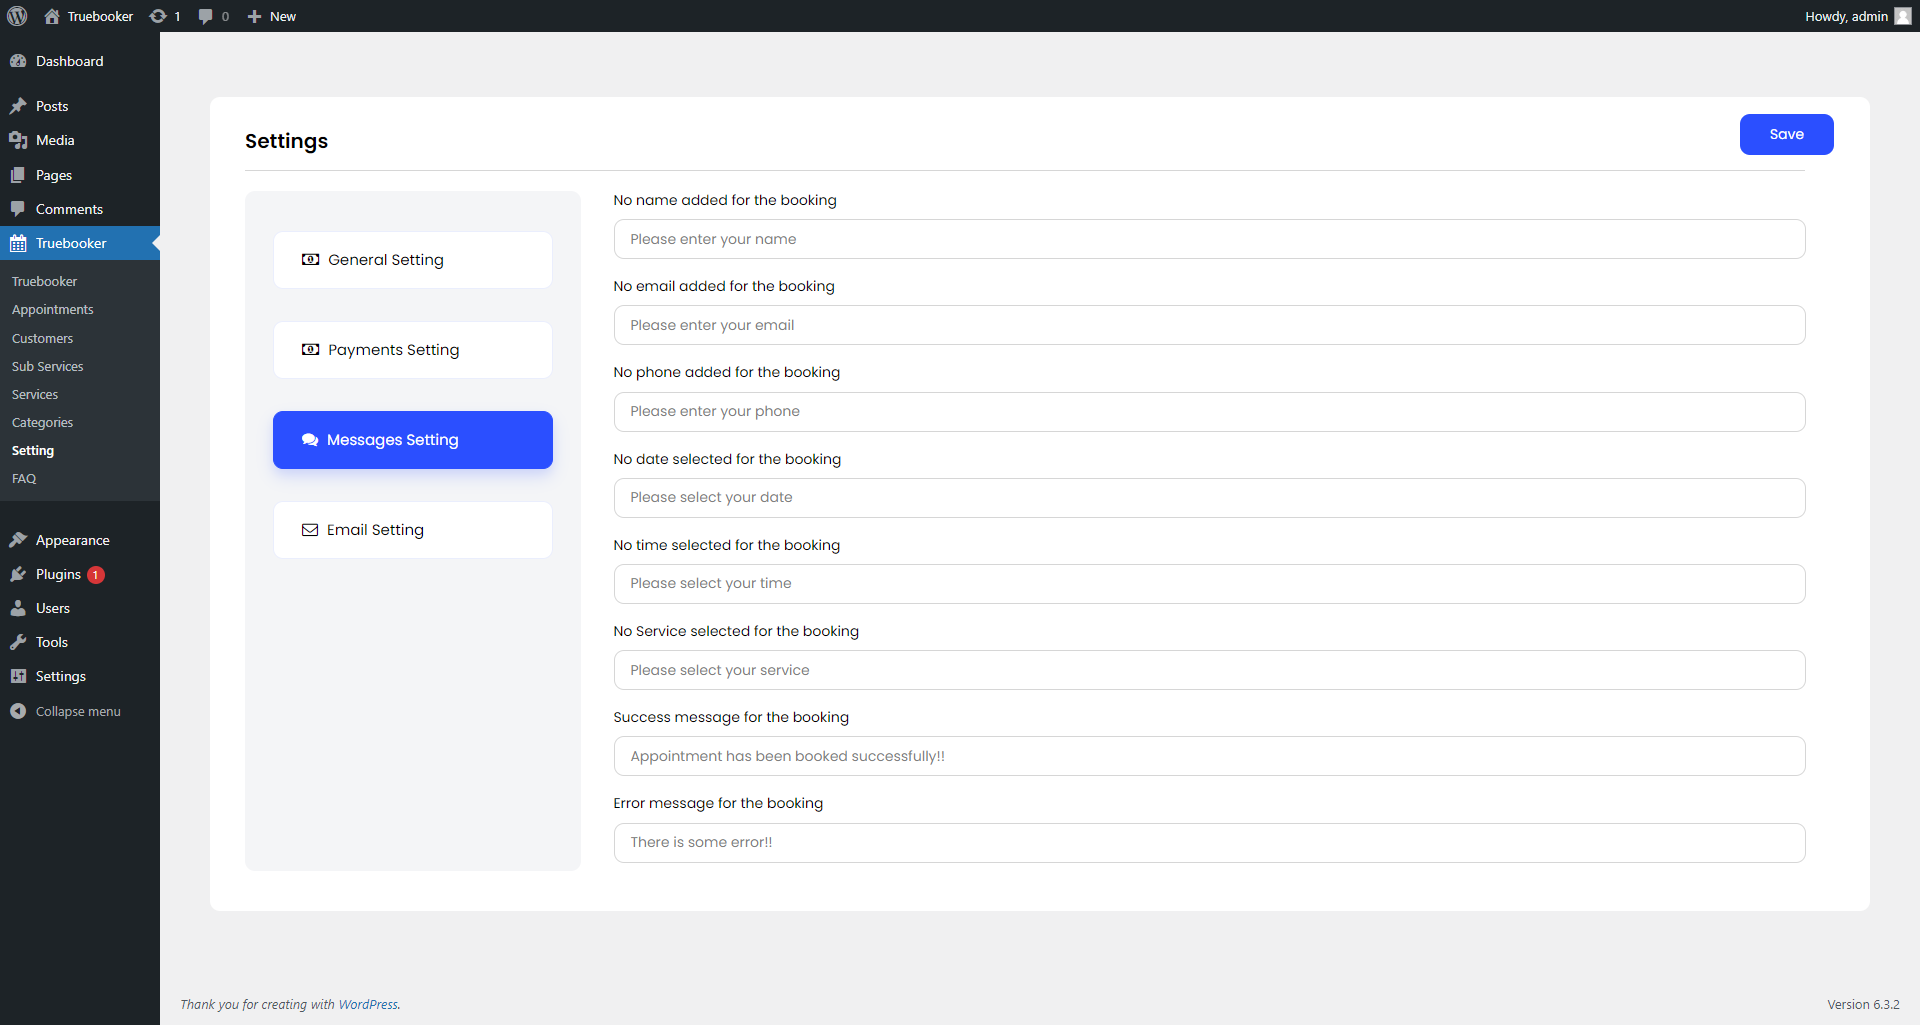The image size is (1920, 1026).
Task: Collapse the WordPress admin menu
Action: pos(19,711)
